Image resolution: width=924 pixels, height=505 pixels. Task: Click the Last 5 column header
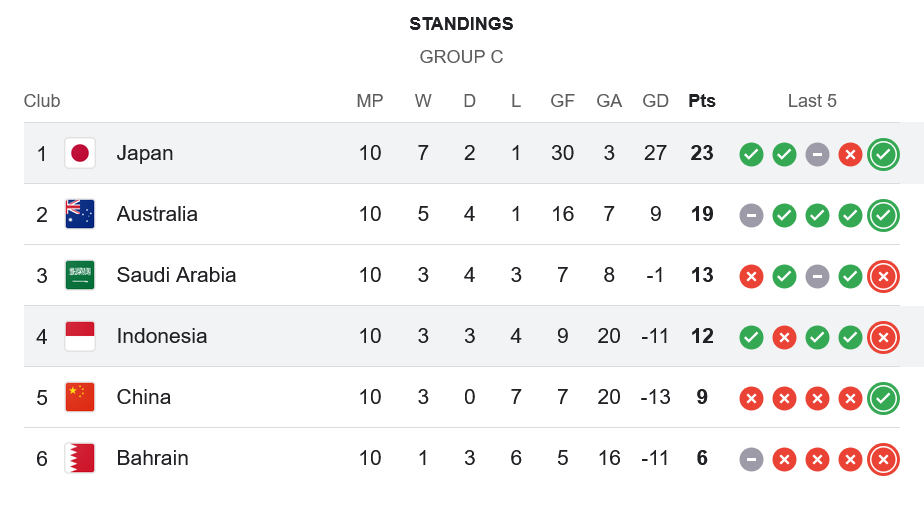(812, 101)
